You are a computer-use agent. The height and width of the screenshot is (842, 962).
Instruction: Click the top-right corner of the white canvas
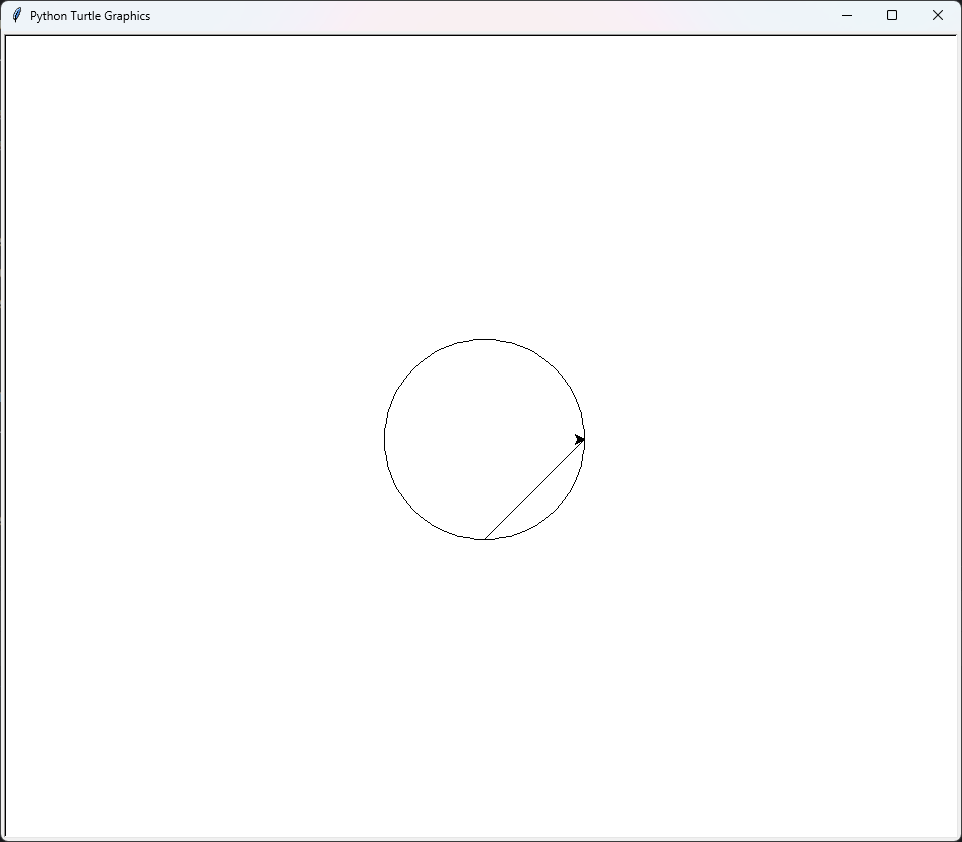(x=954, y=39)
